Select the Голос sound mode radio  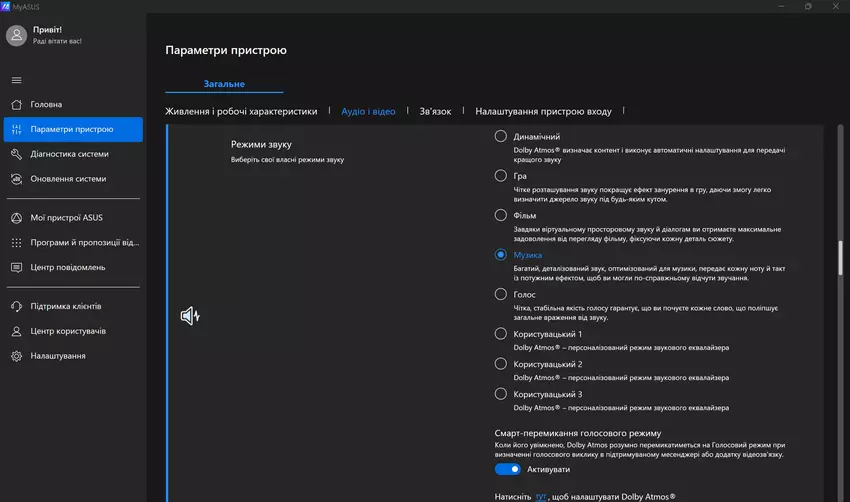coord(501,295)
